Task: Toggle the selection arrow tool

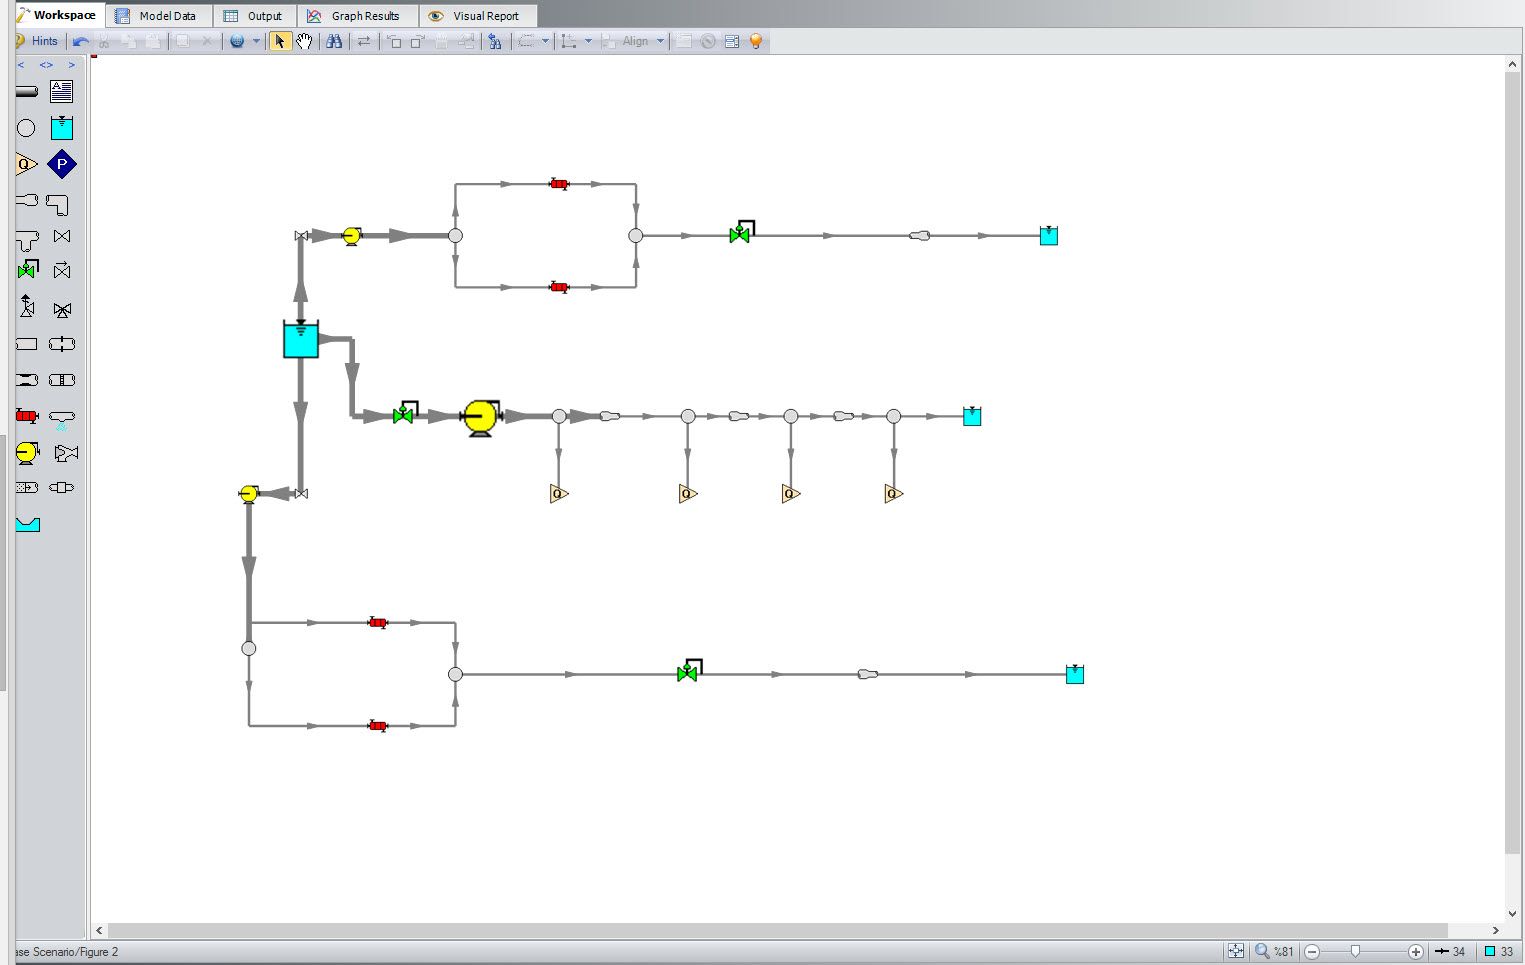Action: tap(280, 41)
